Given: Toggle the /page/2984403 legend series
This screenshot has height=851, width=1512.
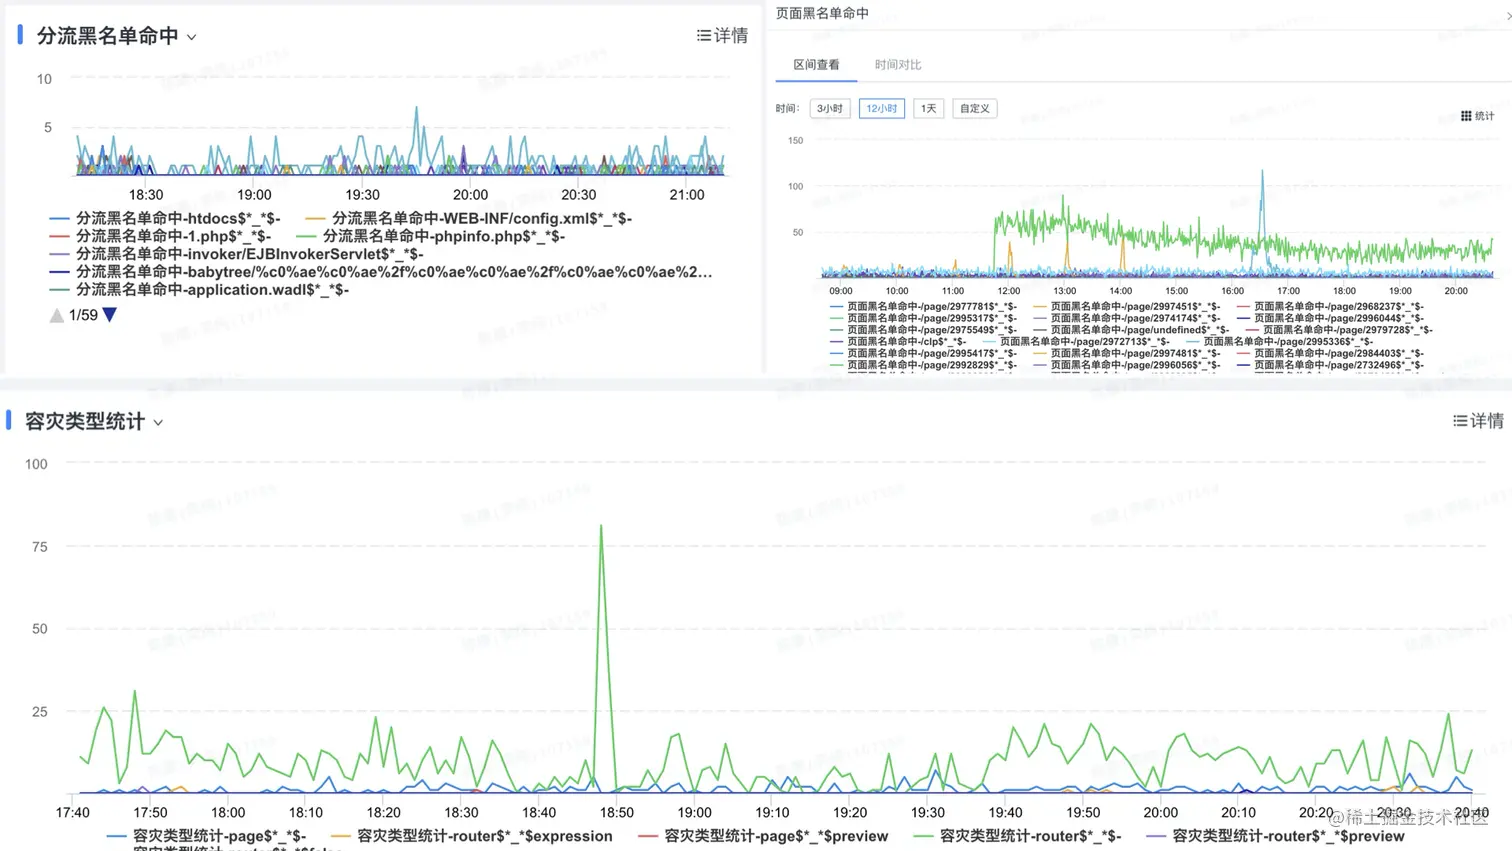Looking at the screenshot, I should point(1330,353).
